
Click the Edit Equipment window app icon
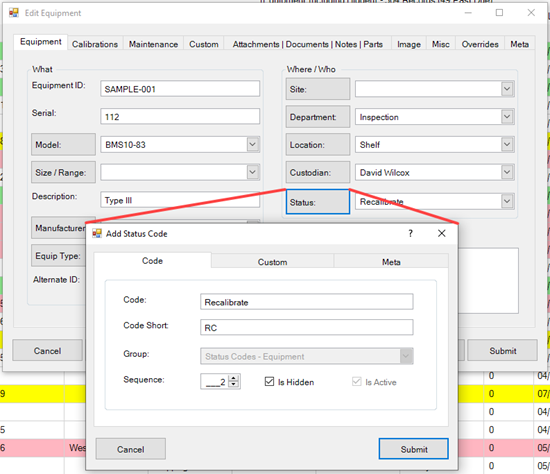coord(14,13)
